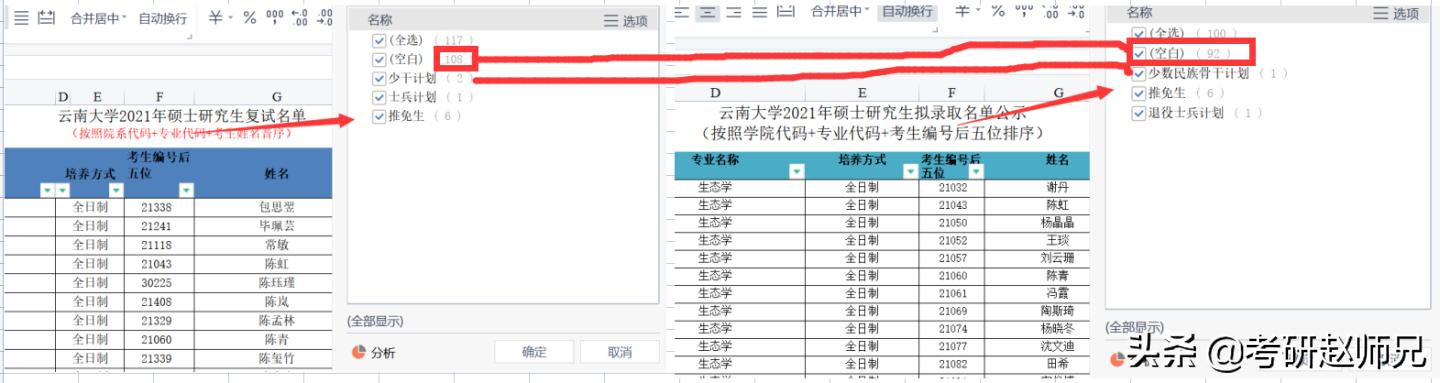Open 合并居中 dropdown in right spreadsheet toolbar

pos(839,12)
